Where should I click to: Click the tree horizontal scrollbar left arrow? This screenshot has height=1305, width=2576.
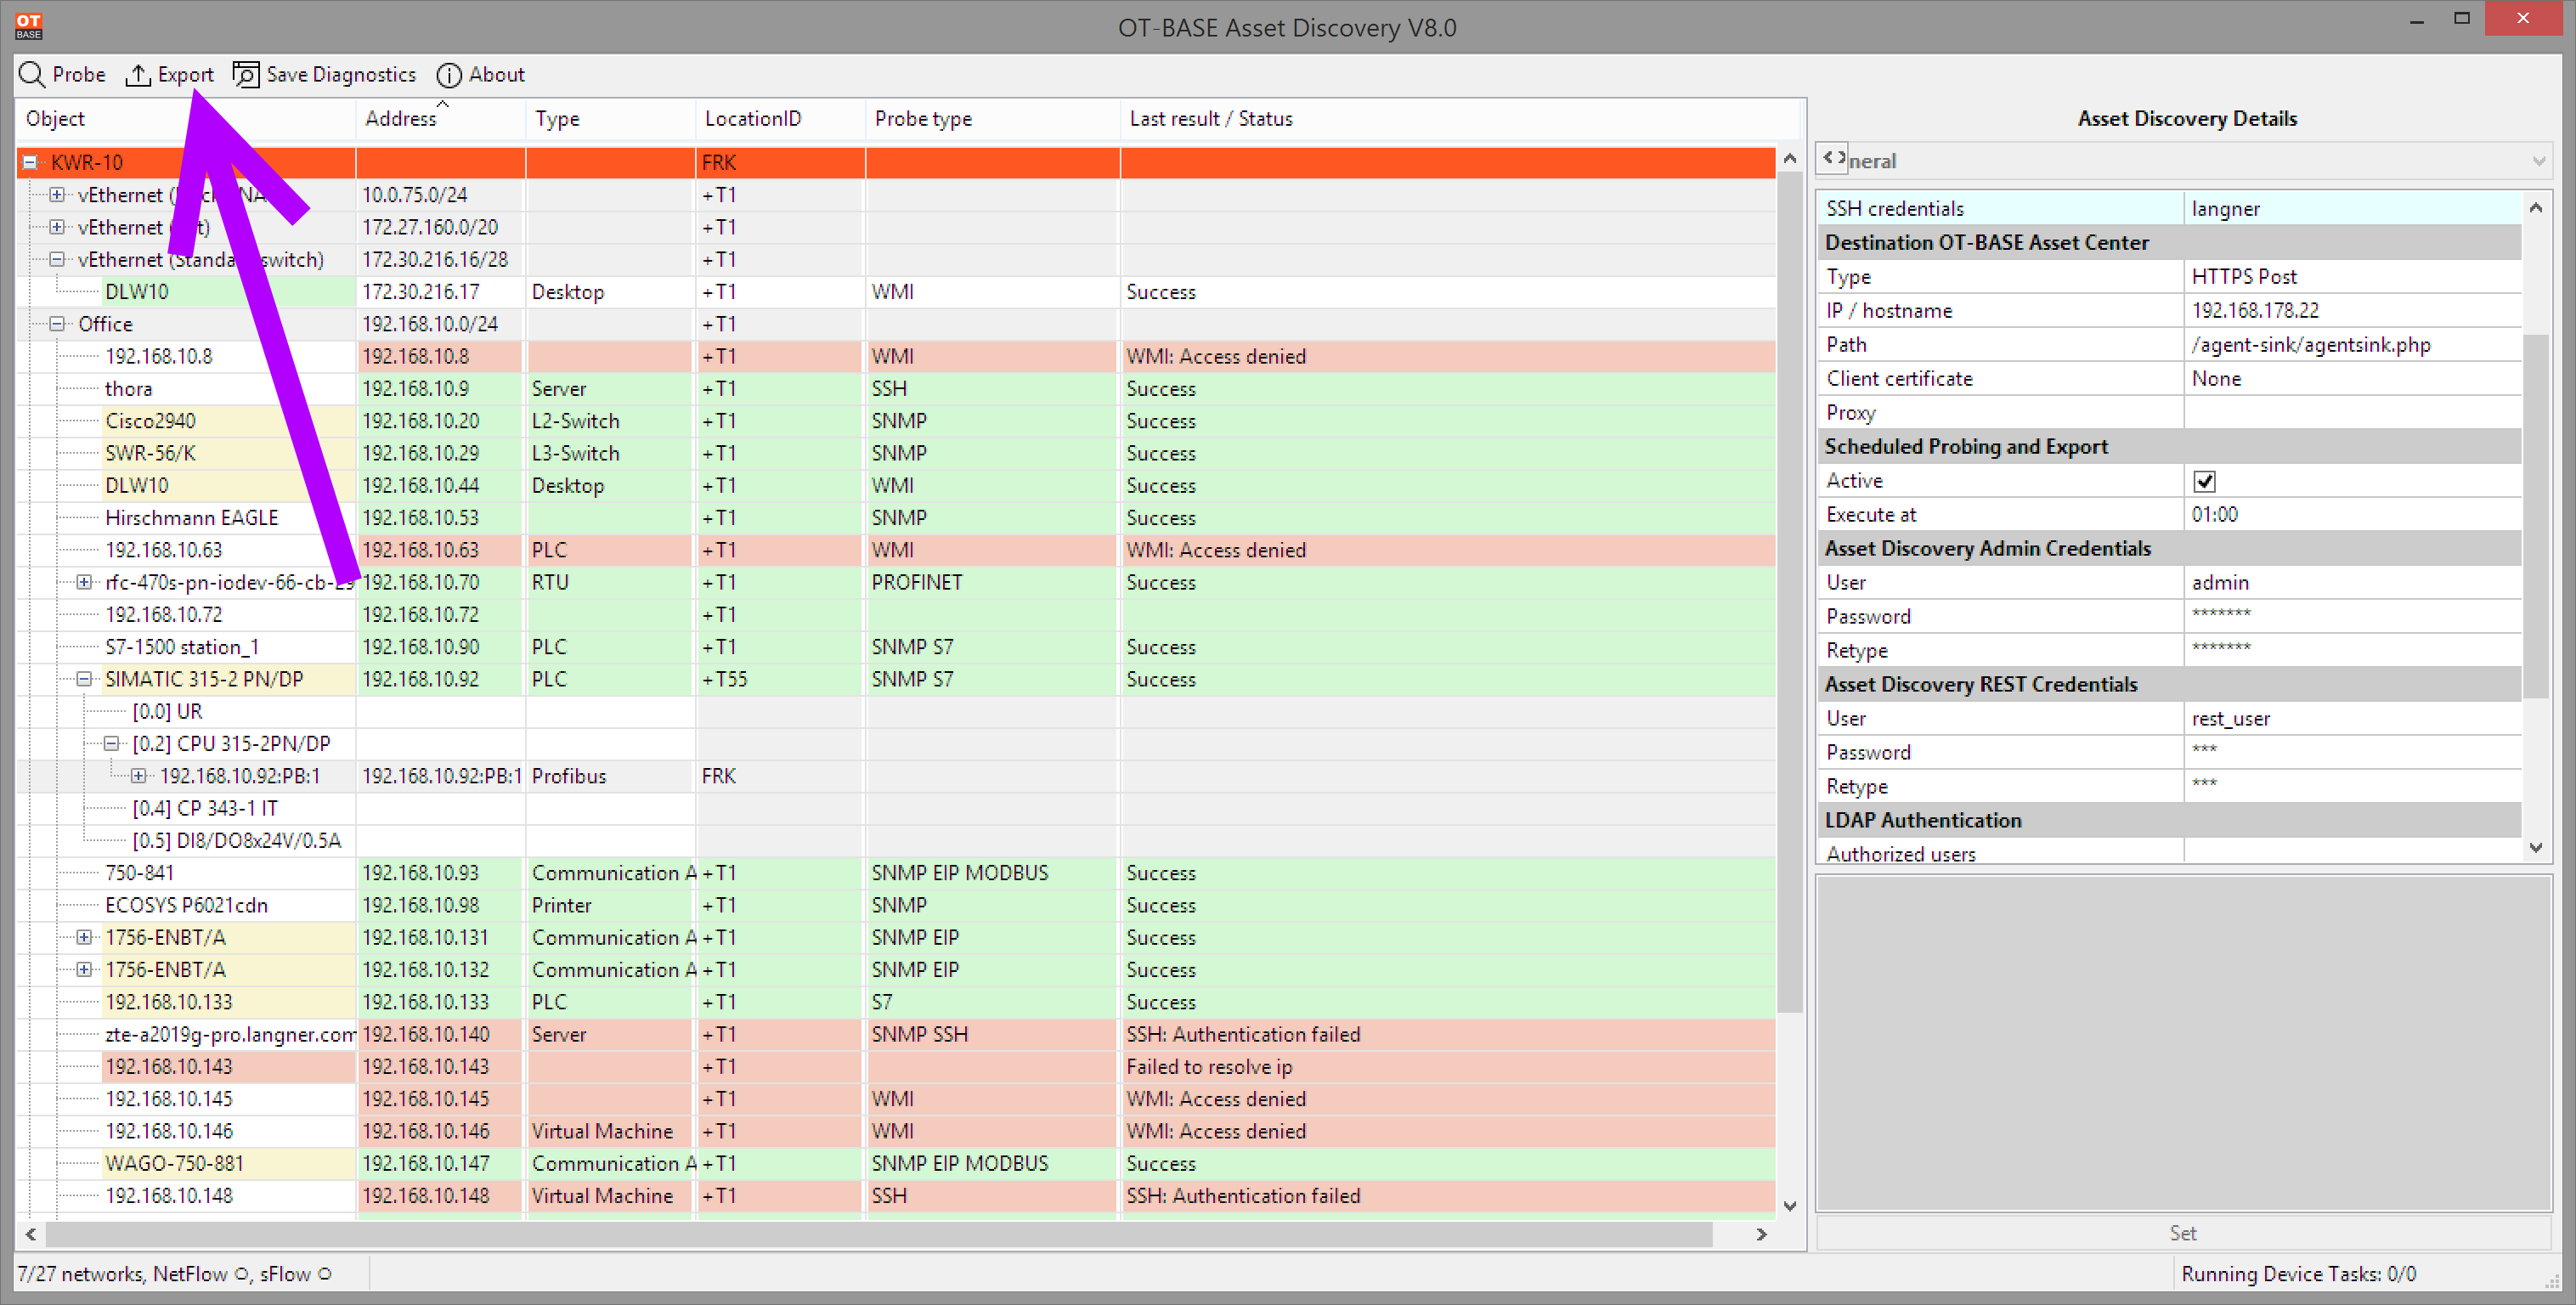tap(31, 1234)
